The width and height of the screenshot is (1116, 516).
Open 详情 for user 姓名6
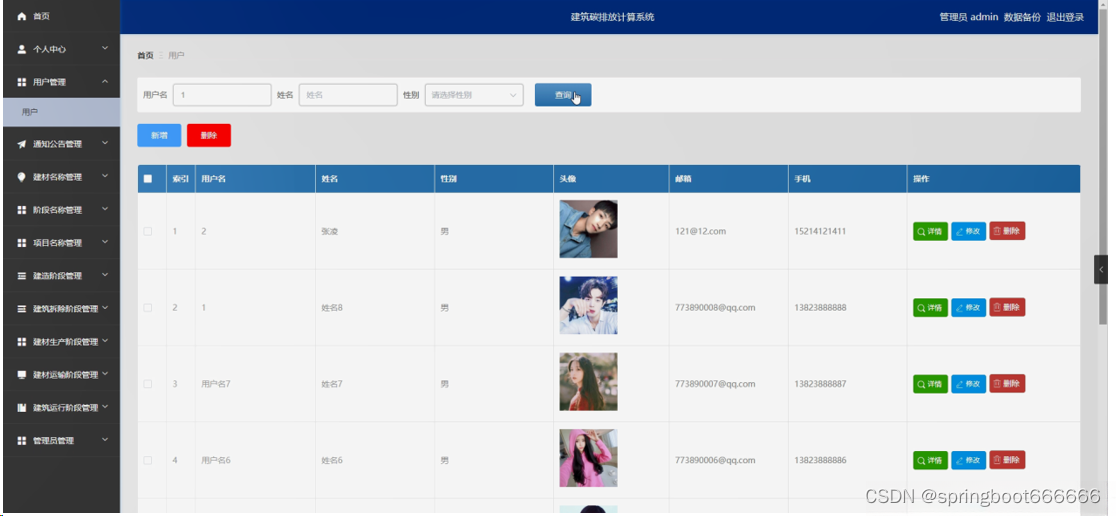pos(930,460)
